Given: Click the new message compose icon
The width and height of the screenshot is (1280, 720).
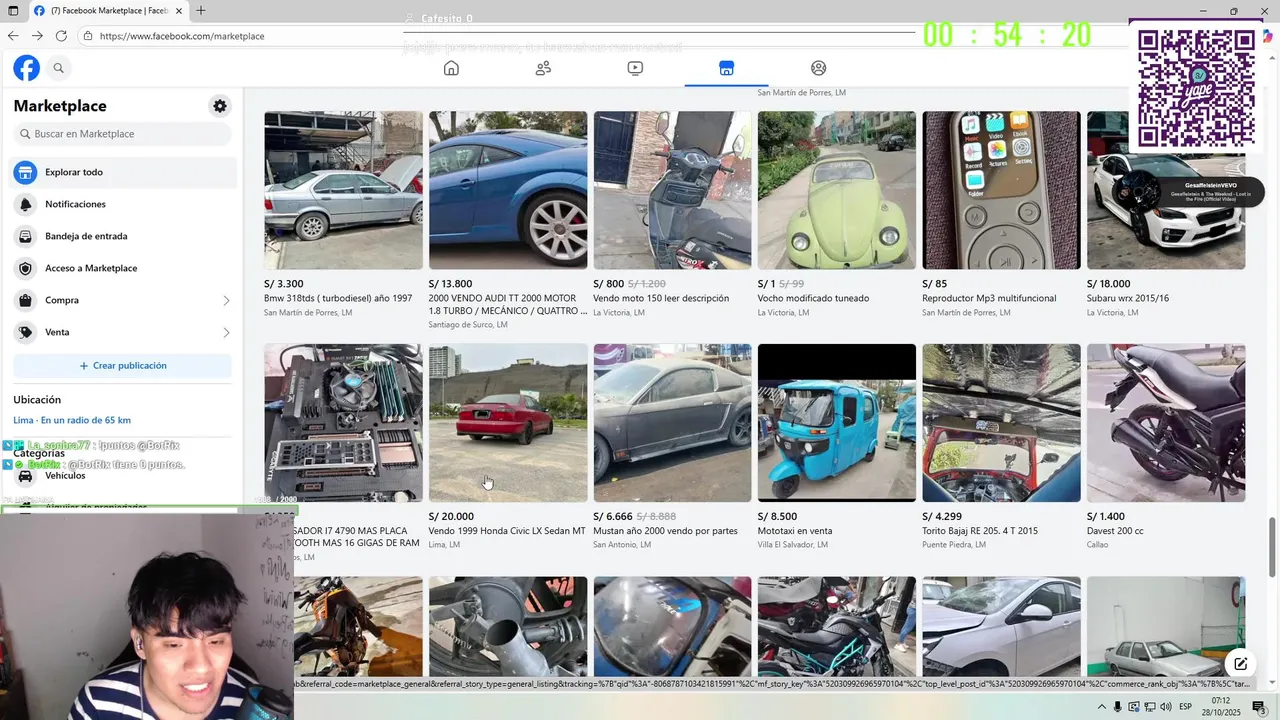Looking at the screenshot, I should (x=1240, y=664).
